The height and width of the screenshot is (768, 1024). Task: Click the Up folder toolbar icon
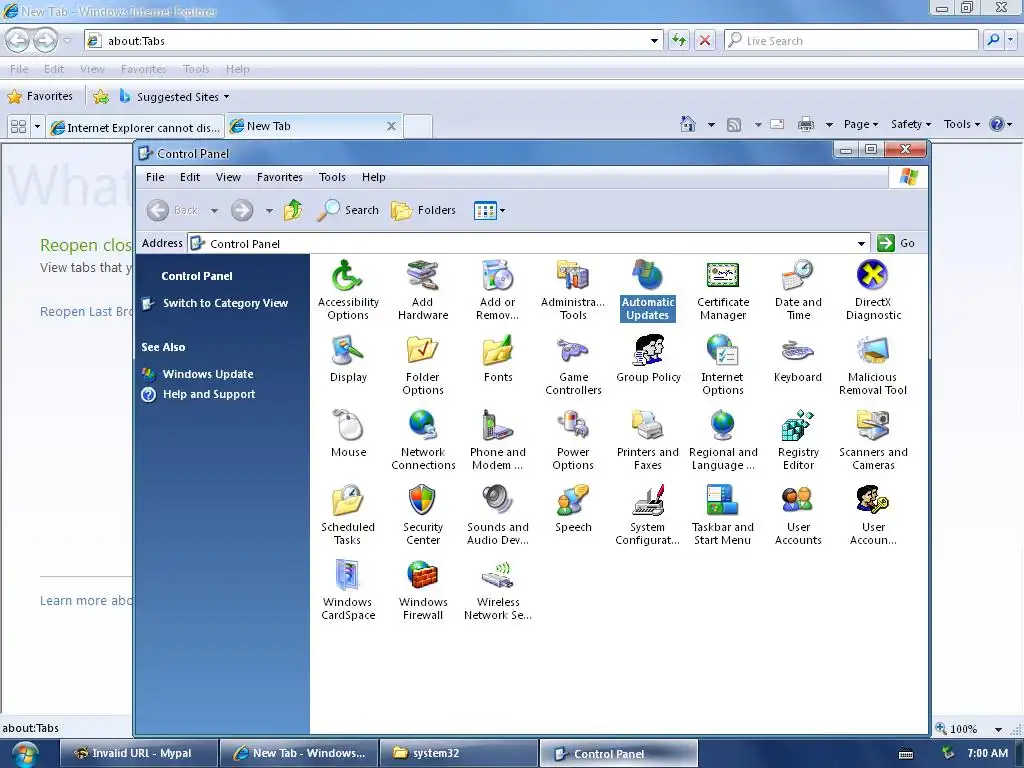[293, 210]
